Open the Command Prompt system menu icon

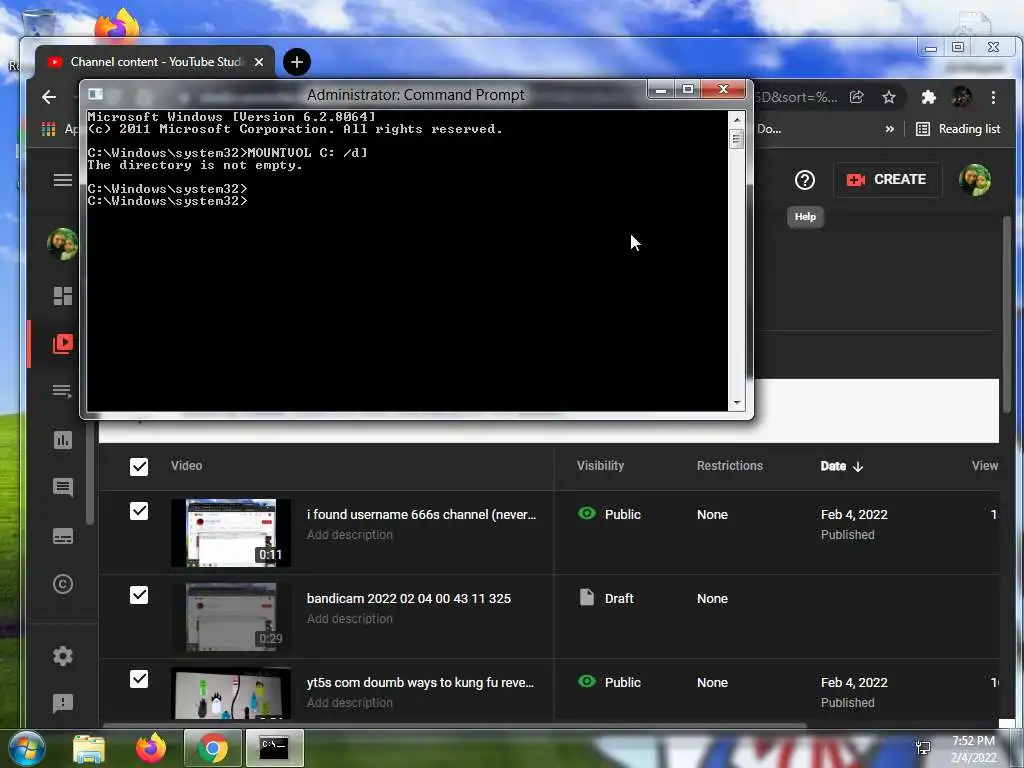(95, 94)
